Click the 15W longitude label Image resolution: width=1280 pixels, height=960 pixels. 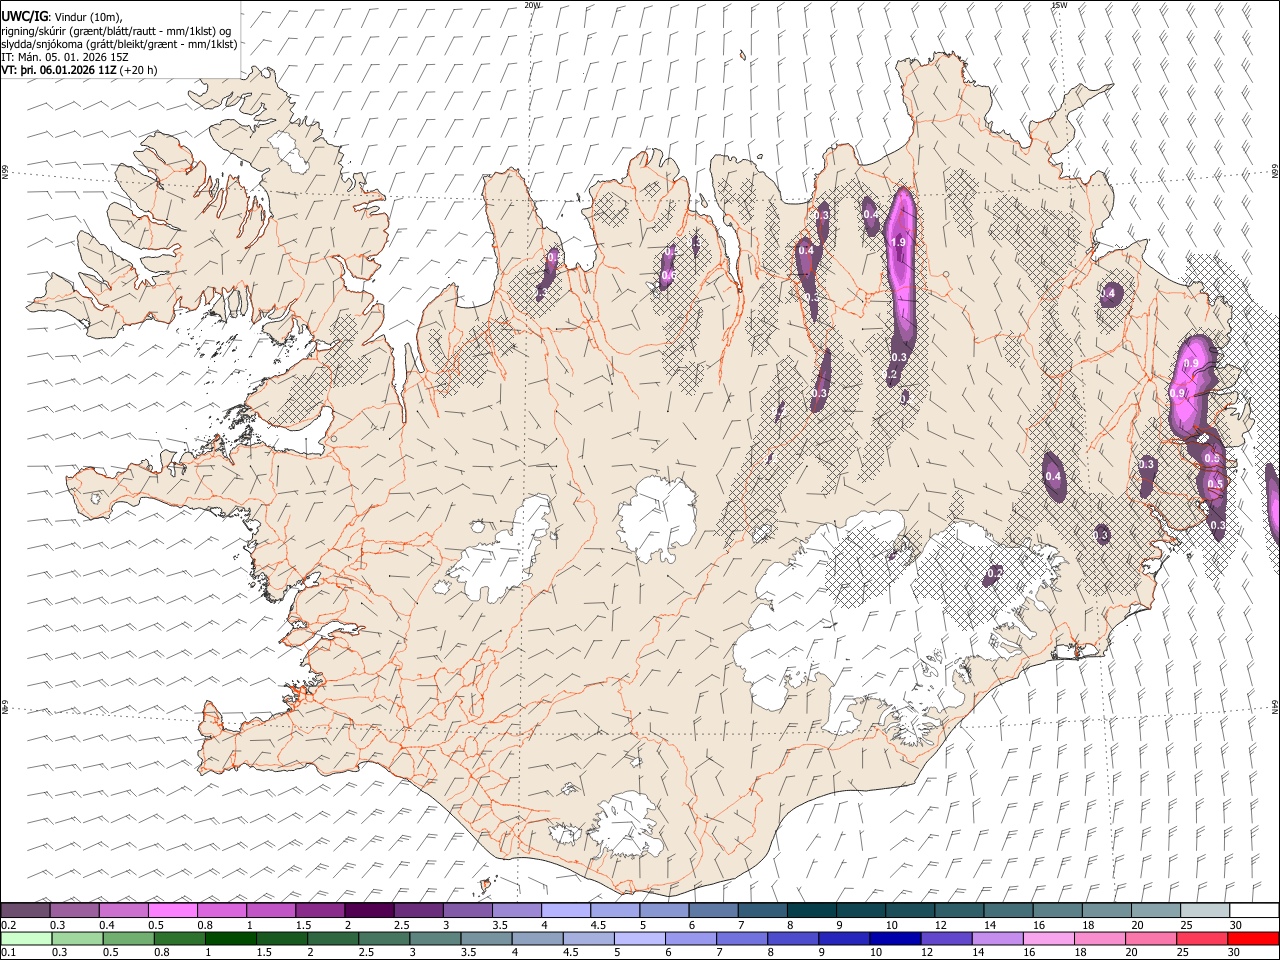click(1059, 5)
